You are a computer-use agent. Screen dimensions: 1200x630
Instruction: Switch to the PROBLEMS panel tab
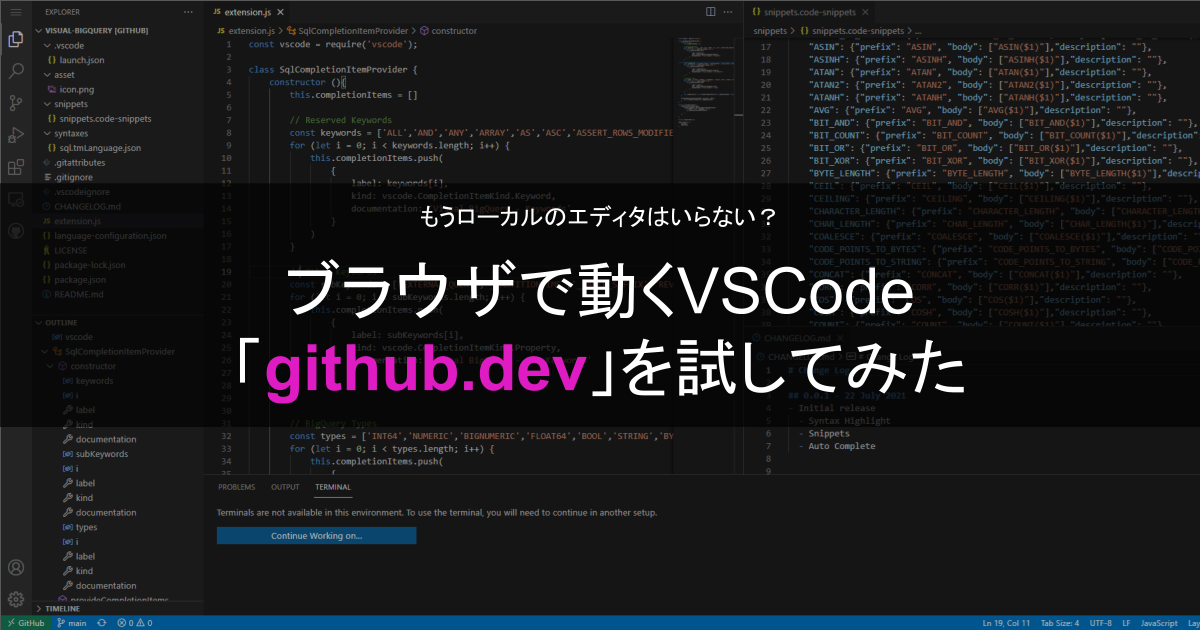(237, 487)
